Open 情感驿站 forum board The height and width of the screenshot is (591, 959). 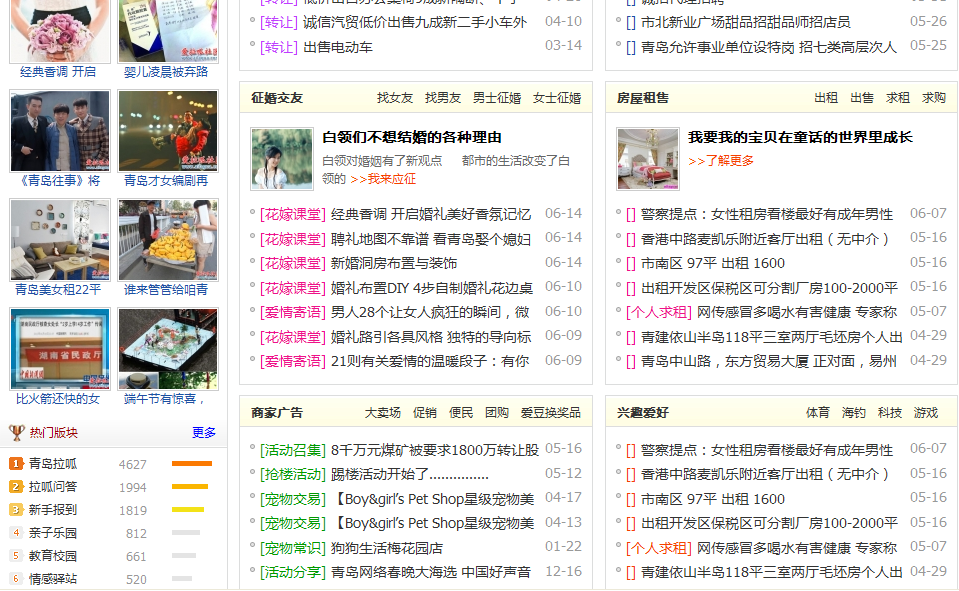click(x=53, y=579)
